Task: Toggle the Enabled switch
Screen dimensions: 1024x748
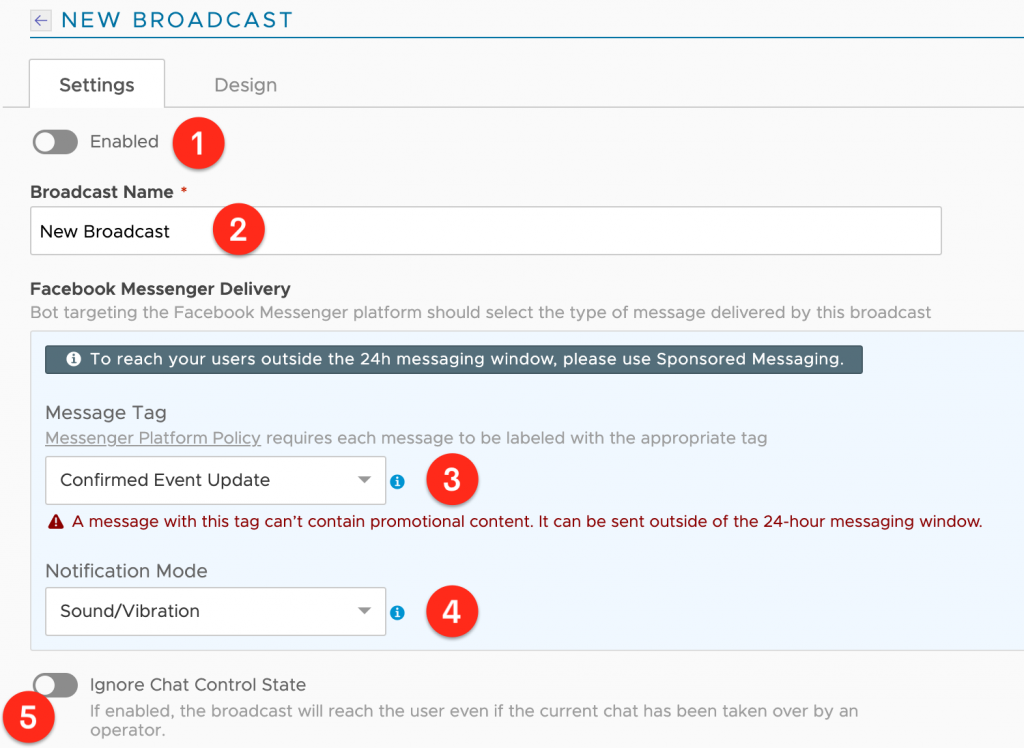Action: 56,142
